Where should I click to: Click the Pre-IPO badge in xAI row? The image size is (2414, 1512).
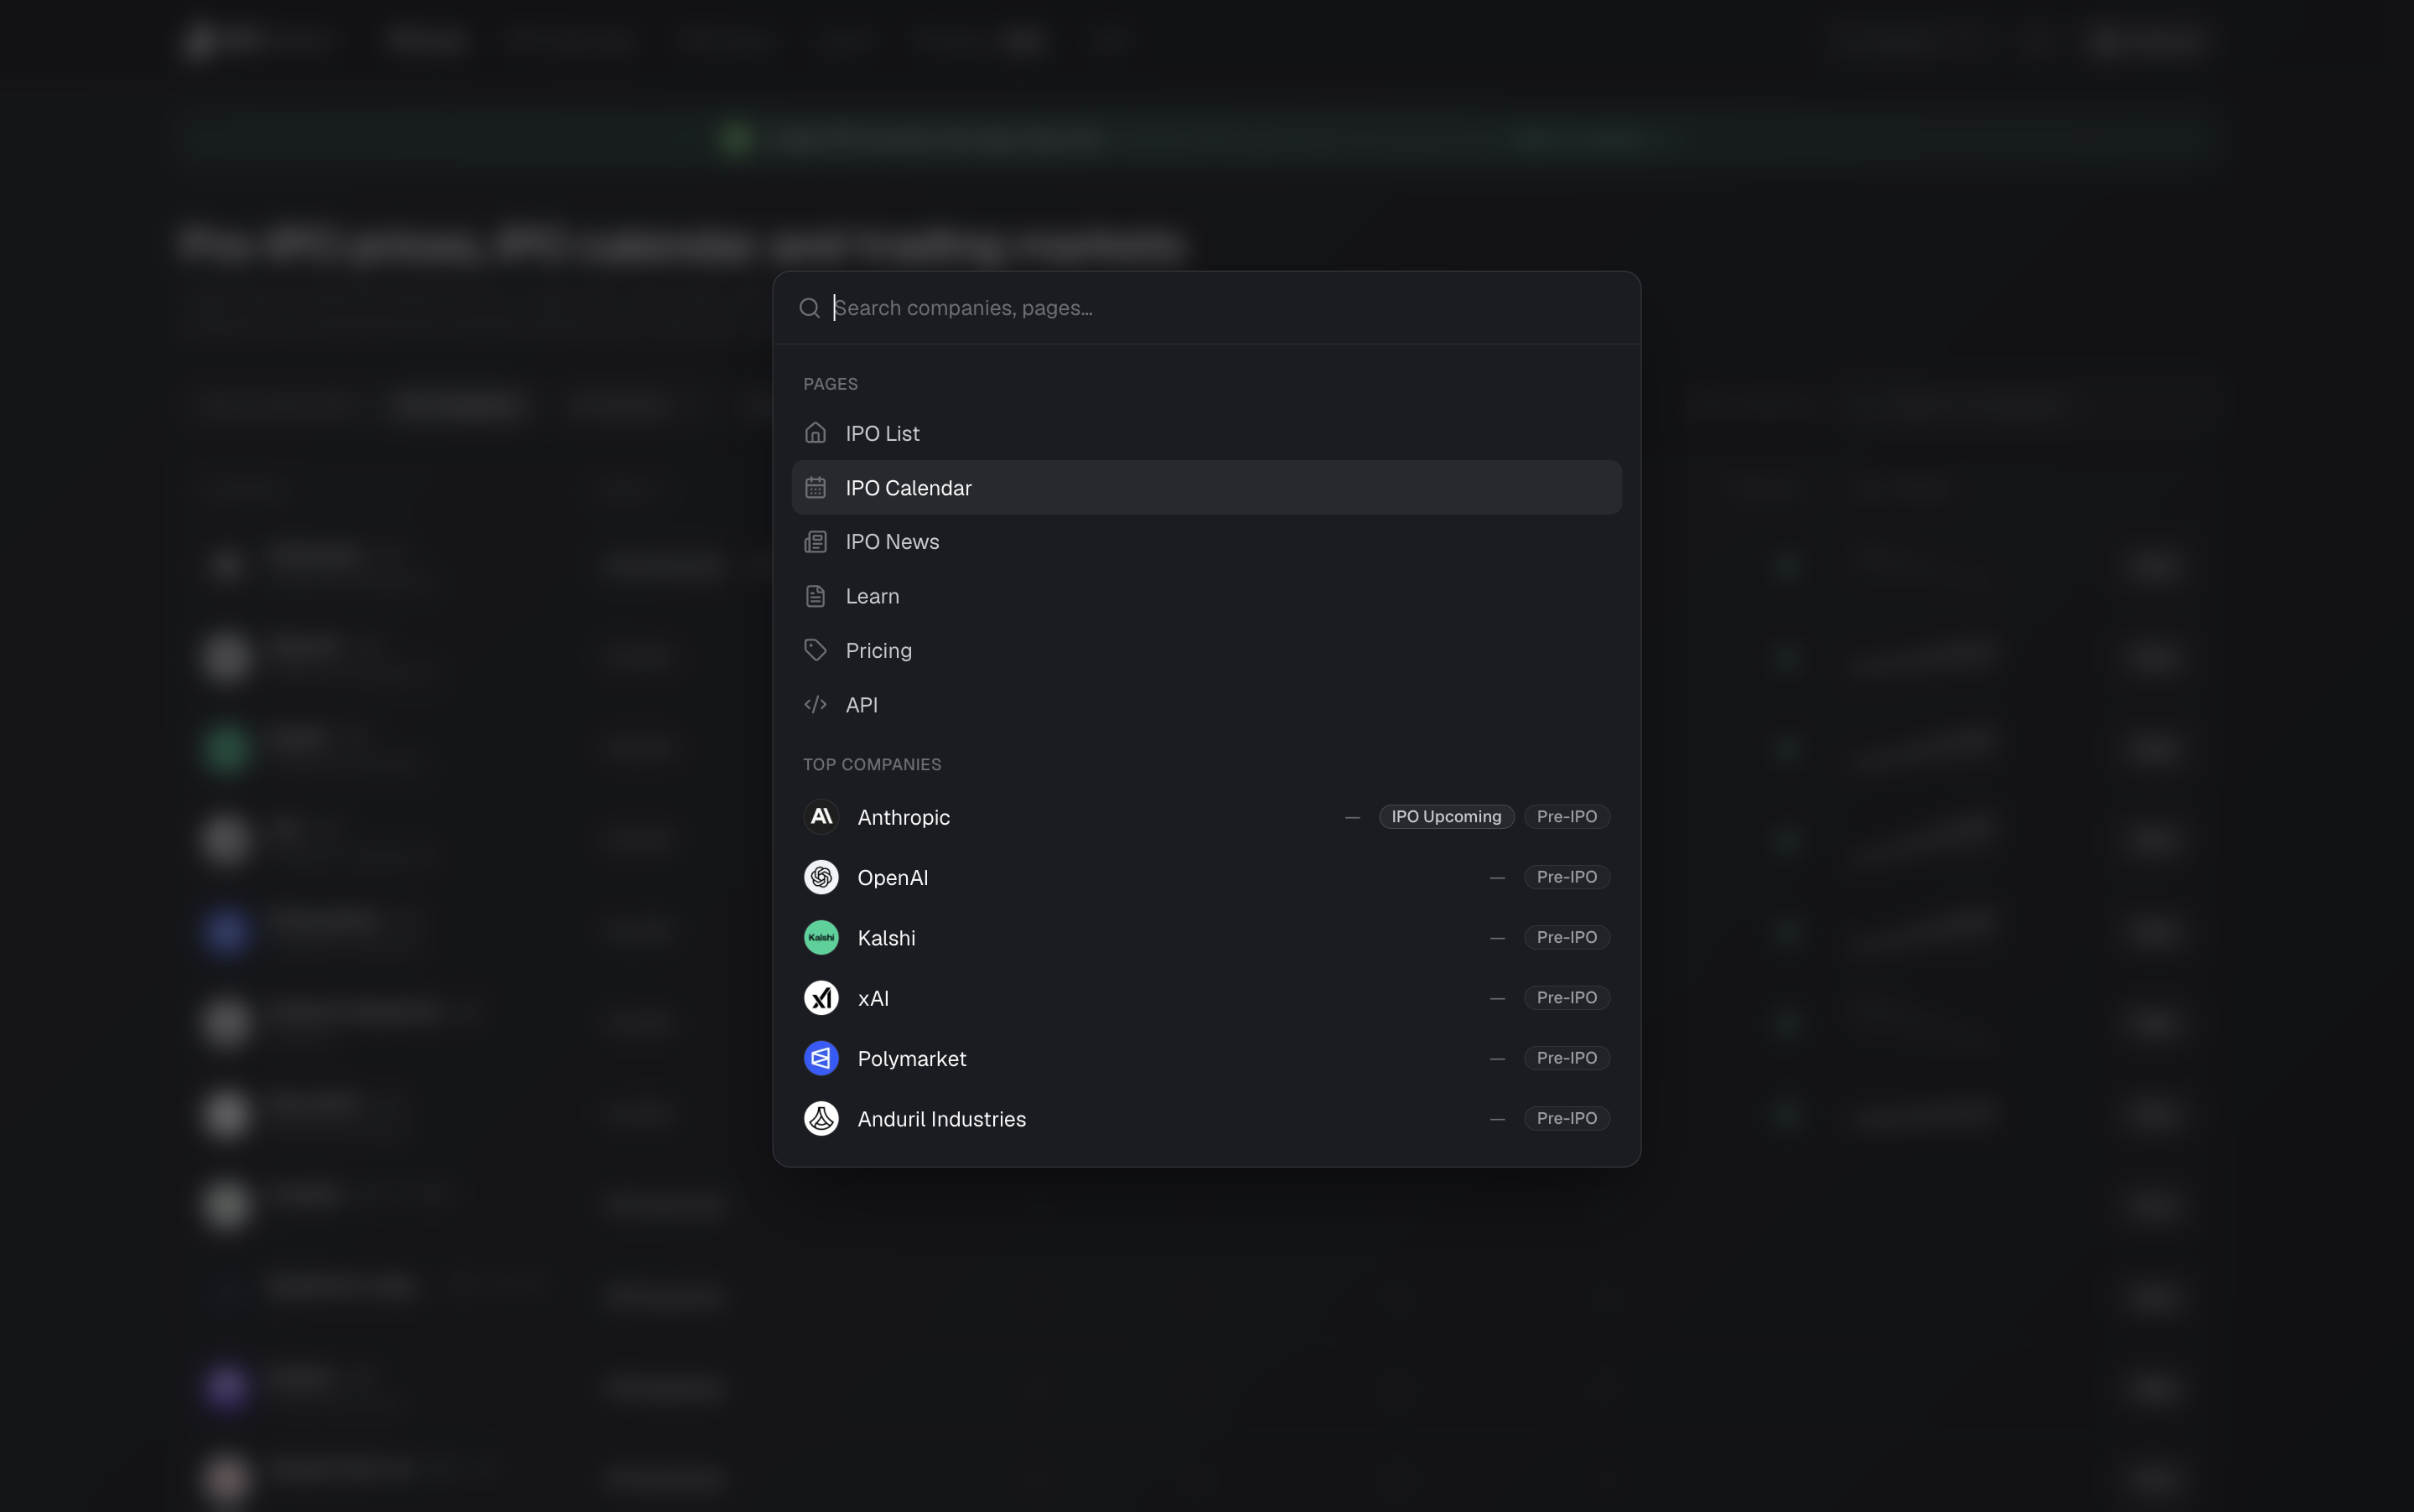pyautogui.click(x=1567, y=998)
